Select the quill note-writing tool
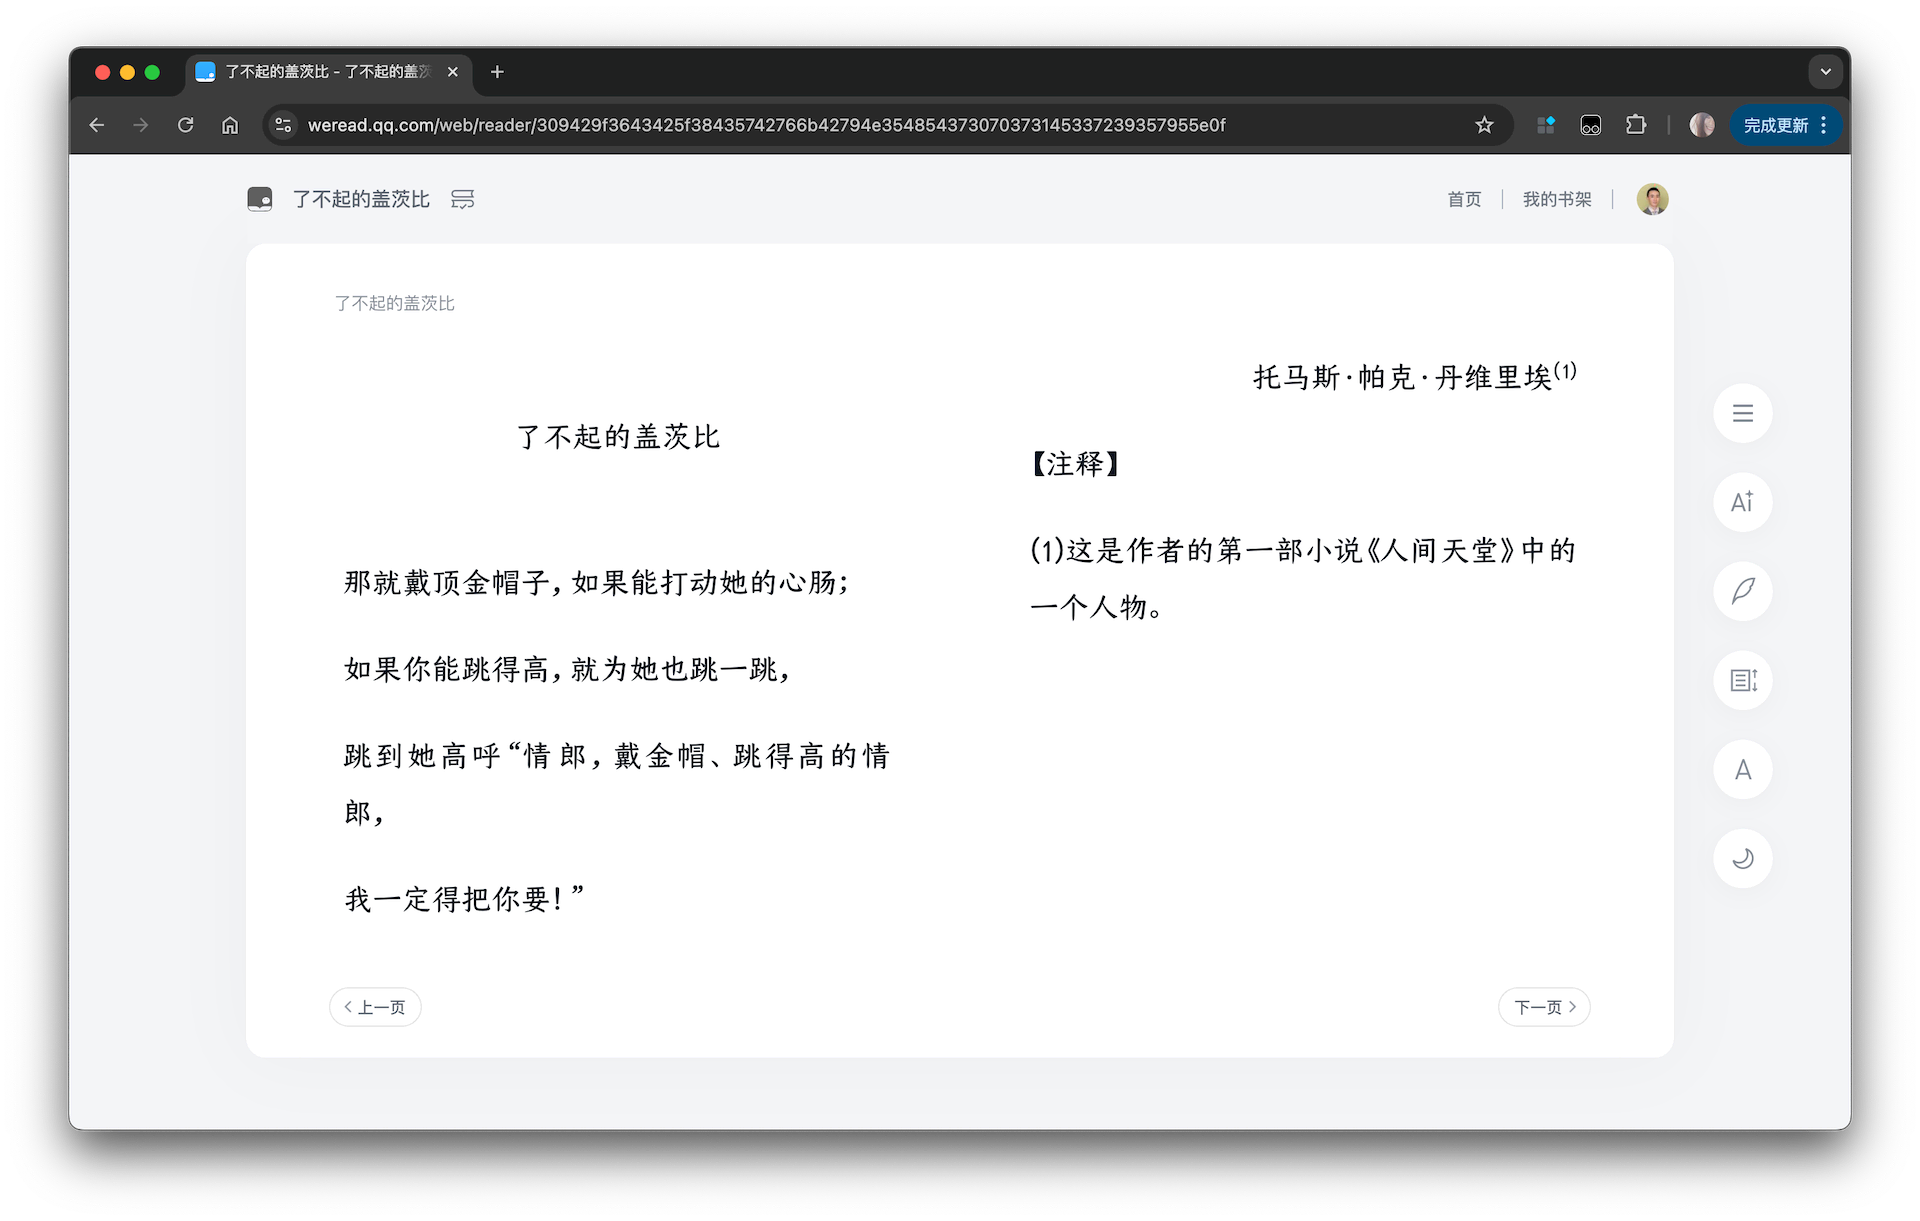This screenshot has height=1221, width=1920. coord(1743,591)
